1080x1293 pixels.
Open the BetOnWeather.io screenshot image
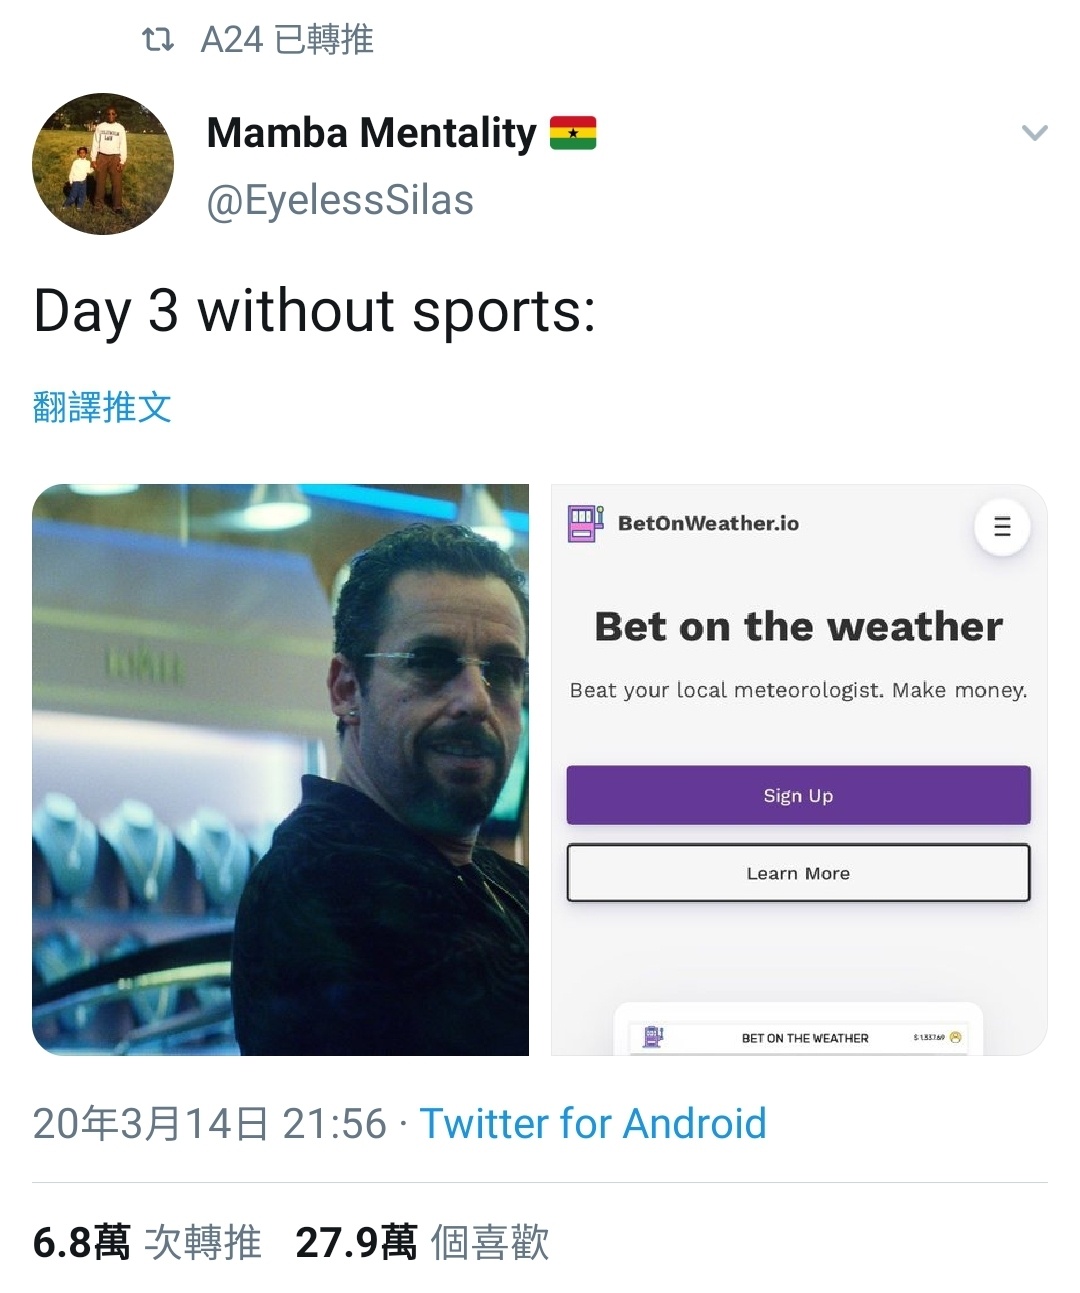coord(799,770)
